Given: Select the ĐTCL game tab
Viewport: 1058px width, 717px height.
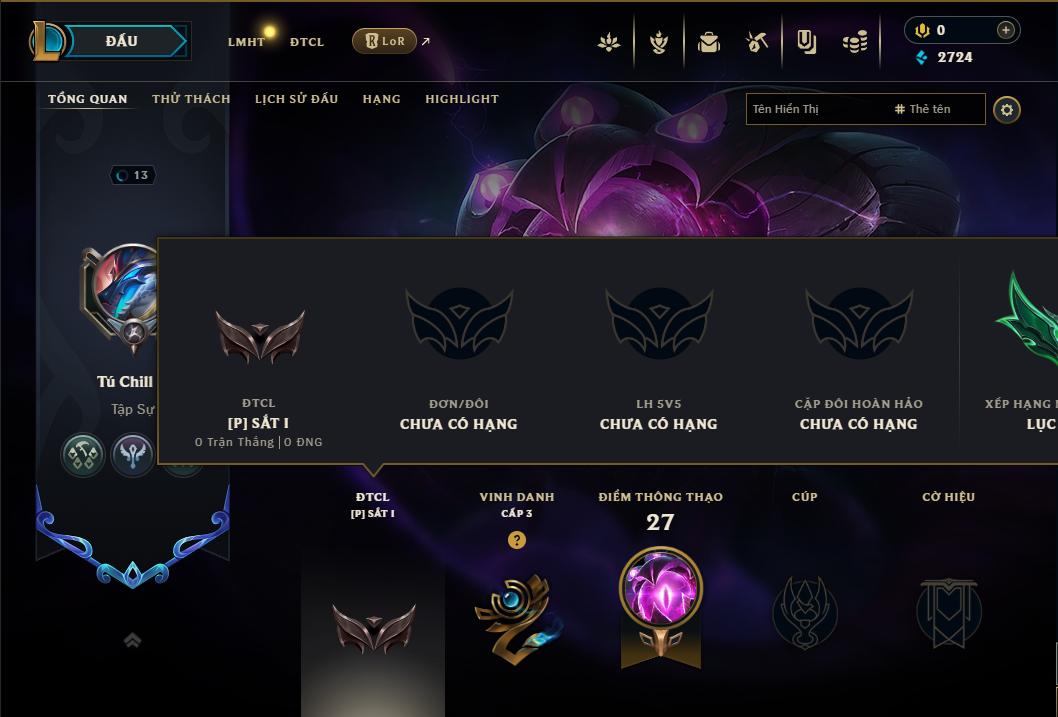Looking at the screenshot, I should point(307,42).
